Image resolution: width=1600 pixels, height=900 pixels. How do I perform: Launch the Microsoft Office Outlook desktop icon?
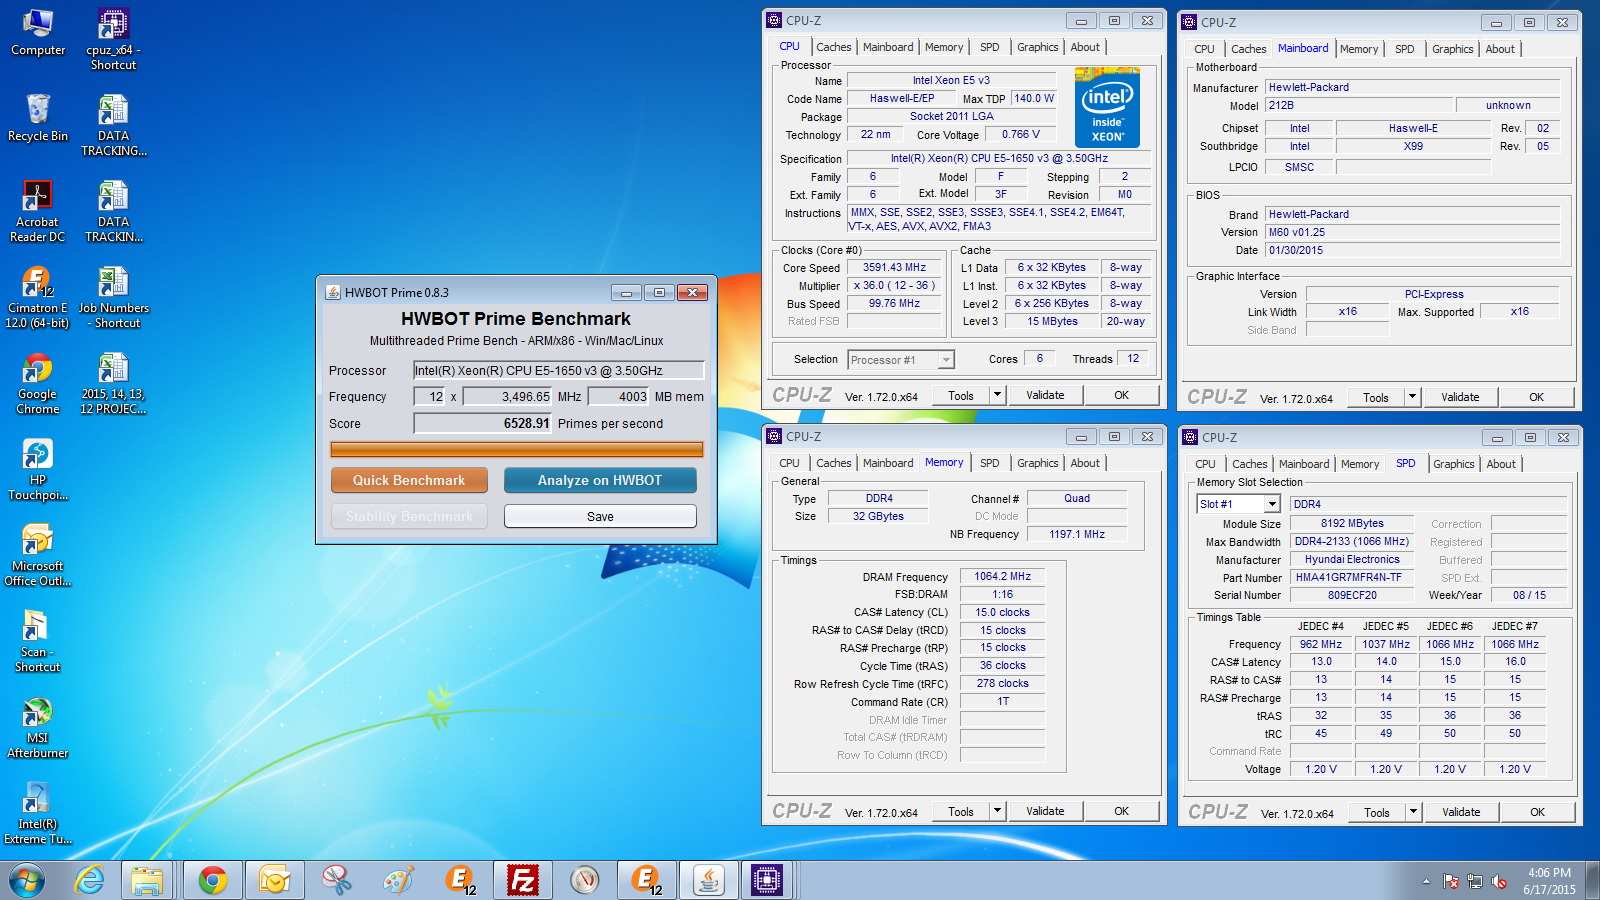point(37,555)
